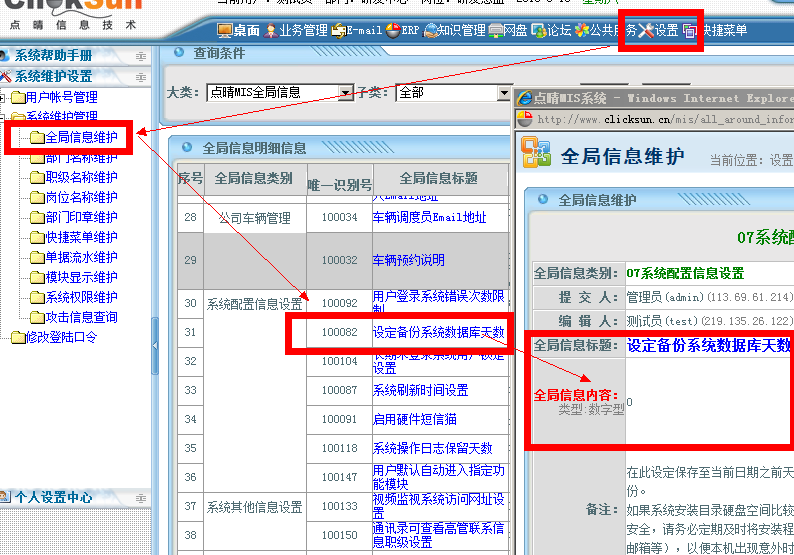Collapse the 系统帮助手册 sidebar panel

[x=141, y=56]
